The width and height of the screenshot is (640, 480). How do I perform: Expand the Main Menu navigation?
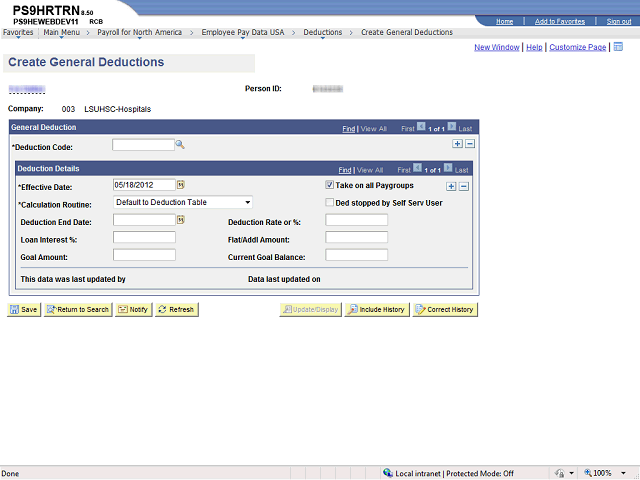click(62, 33)
